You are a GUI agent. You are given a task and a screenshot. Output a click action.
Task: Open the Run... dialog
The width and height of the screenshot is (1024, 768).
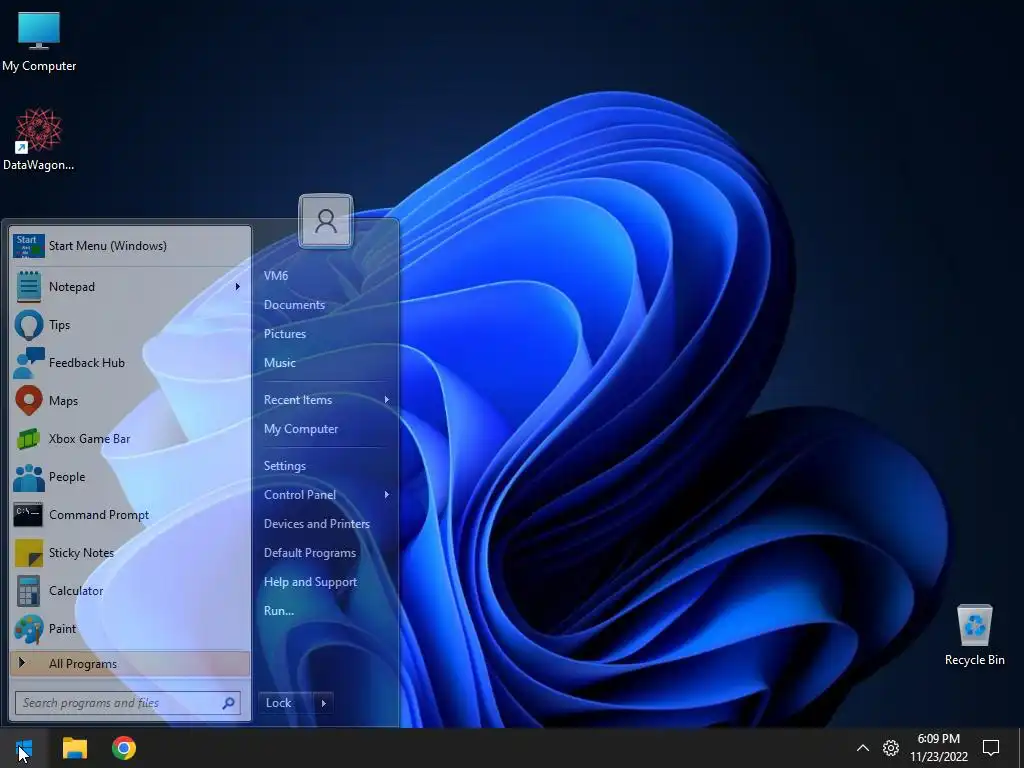(x=279, y=611)
